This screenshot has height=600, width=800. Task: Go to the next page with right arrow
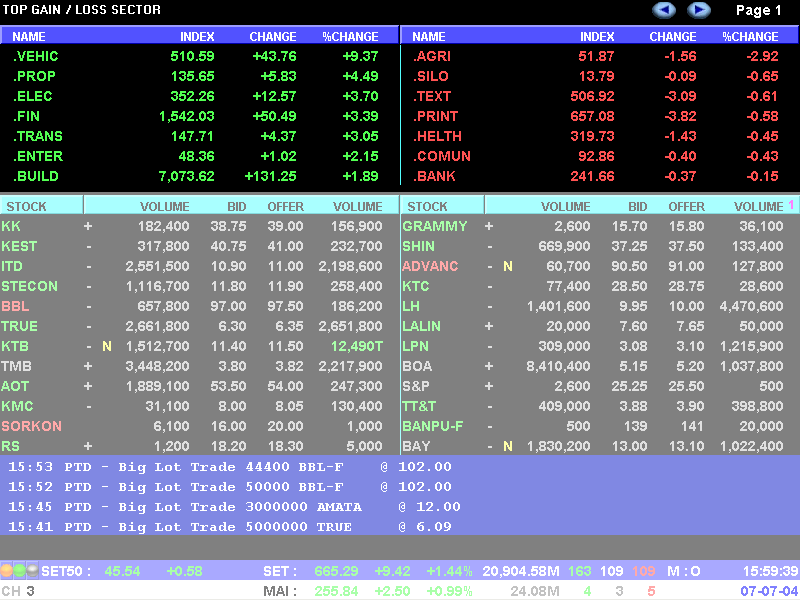(698, 10)
